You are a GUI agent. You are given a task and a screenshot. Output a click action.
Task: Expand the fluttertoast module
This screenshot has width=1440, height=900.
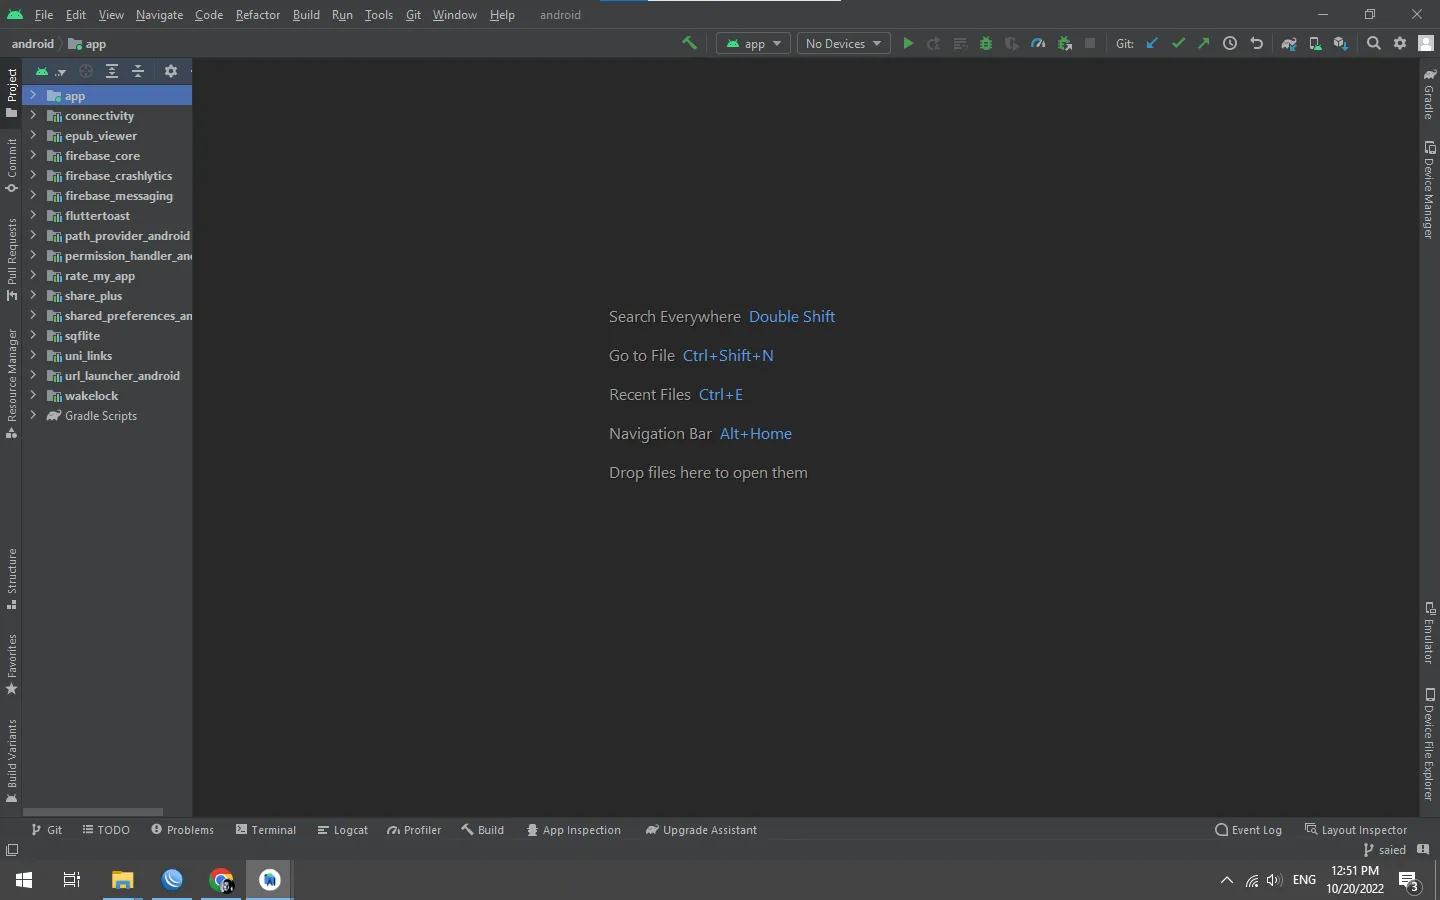click(x=33, y=215)
